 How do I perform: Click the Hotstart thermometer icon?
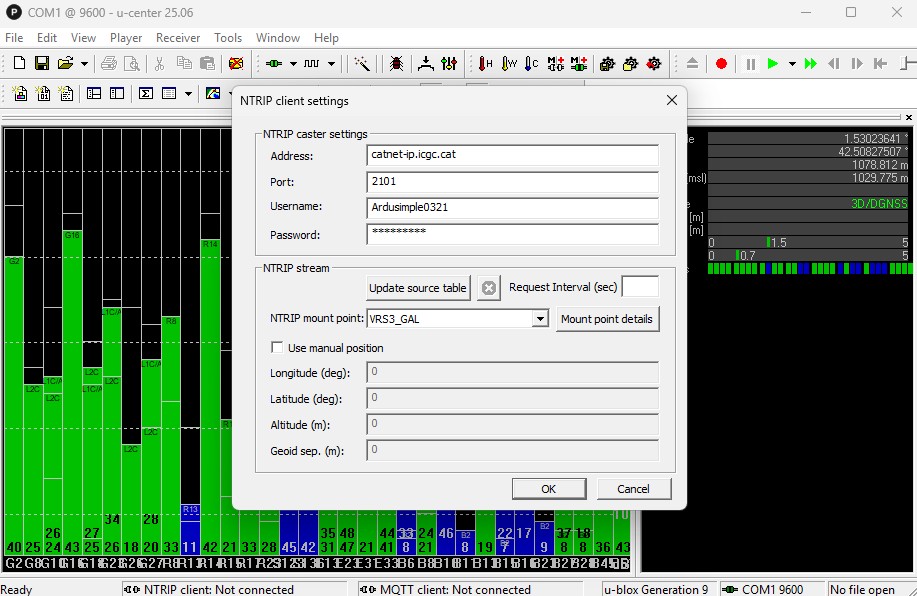[485, 64]
